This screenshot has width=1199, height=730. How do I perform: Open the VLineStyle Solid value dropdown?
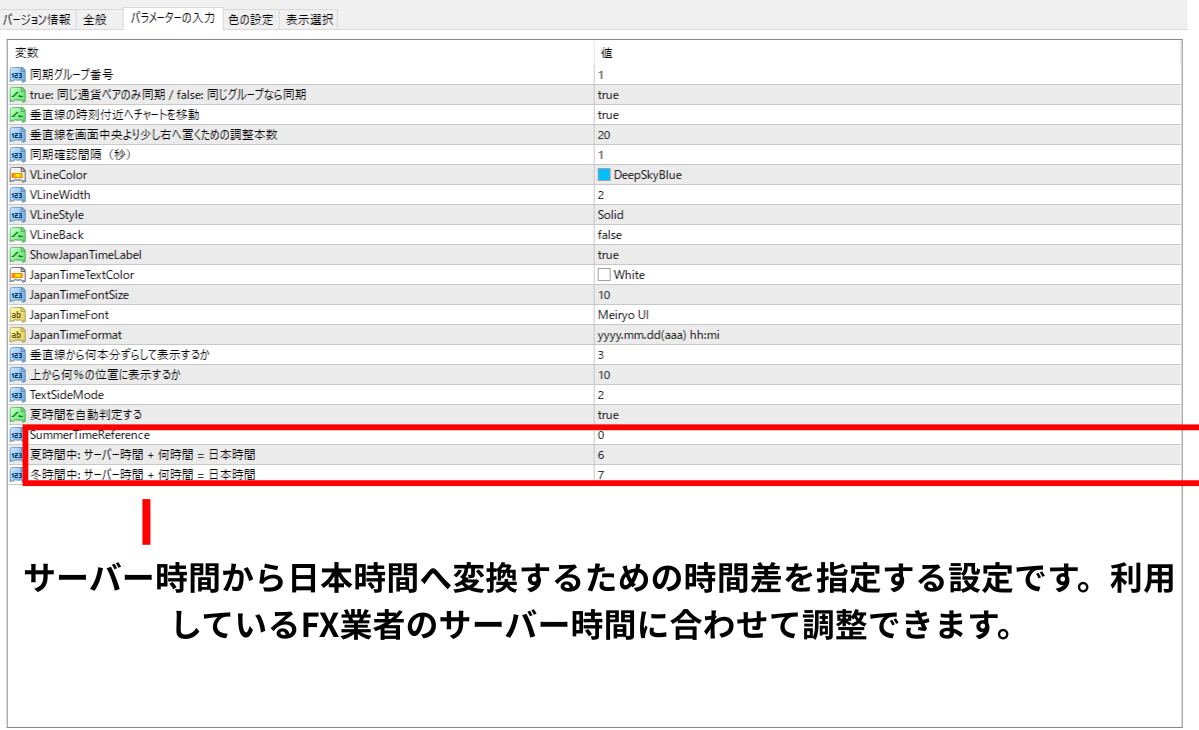pos(610,215)
